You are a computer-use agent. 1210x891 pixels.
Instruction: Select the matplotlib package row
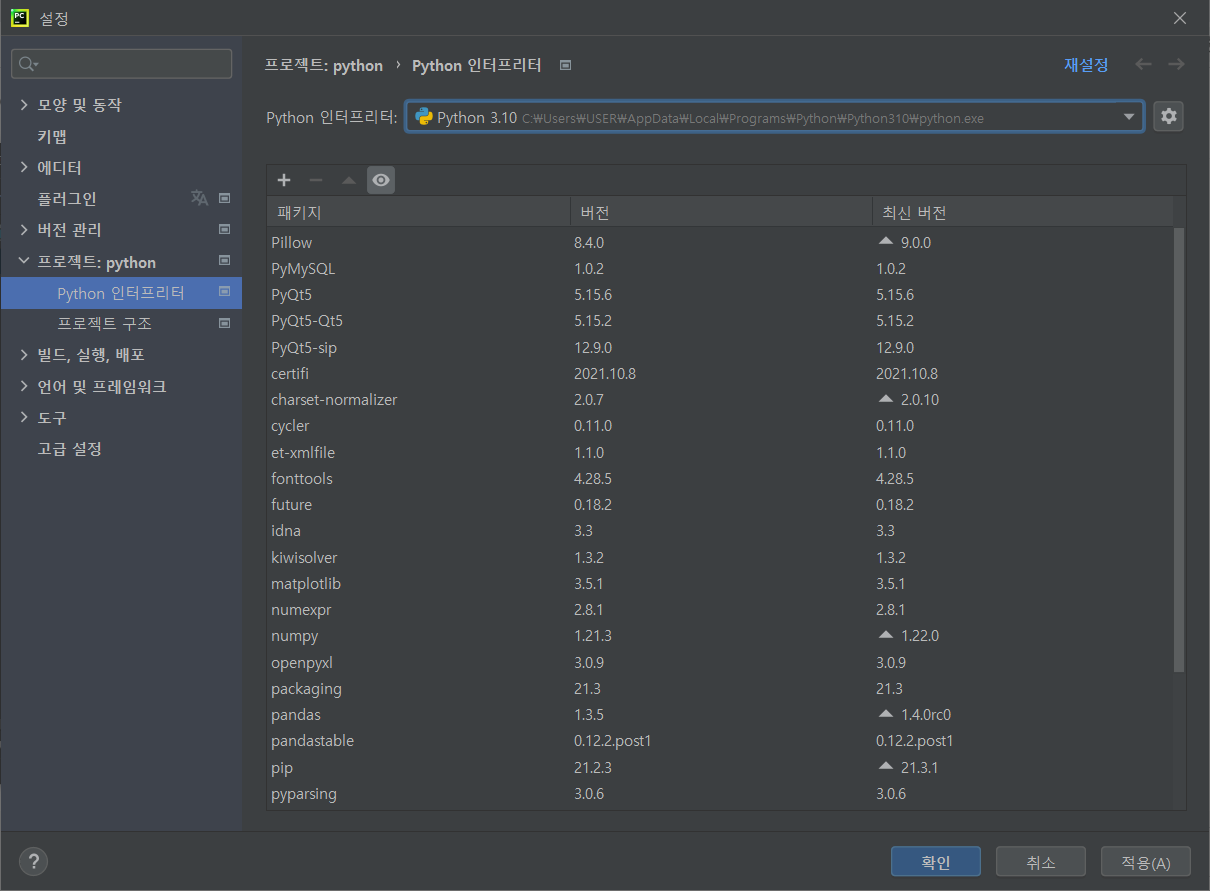(x=720, y=583)
